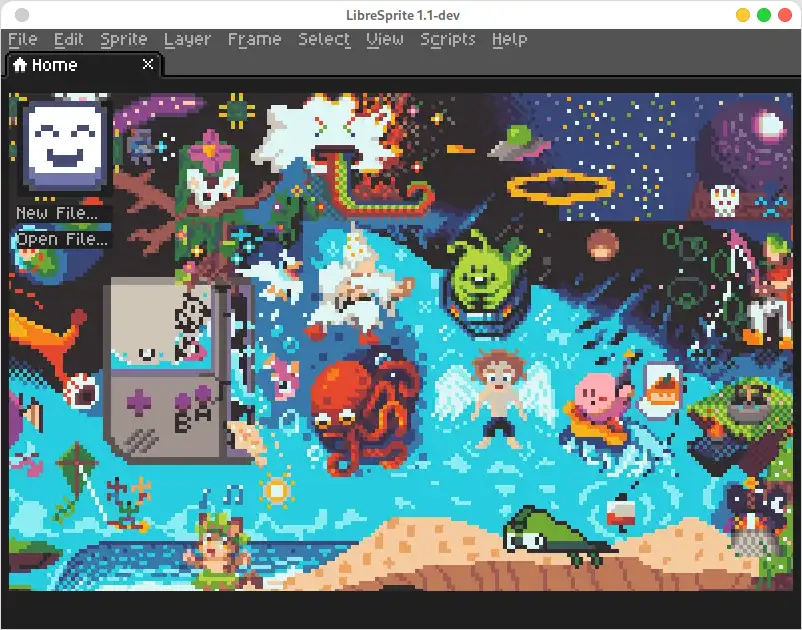
Task: Click the red close window button
Action: point(785,15)
